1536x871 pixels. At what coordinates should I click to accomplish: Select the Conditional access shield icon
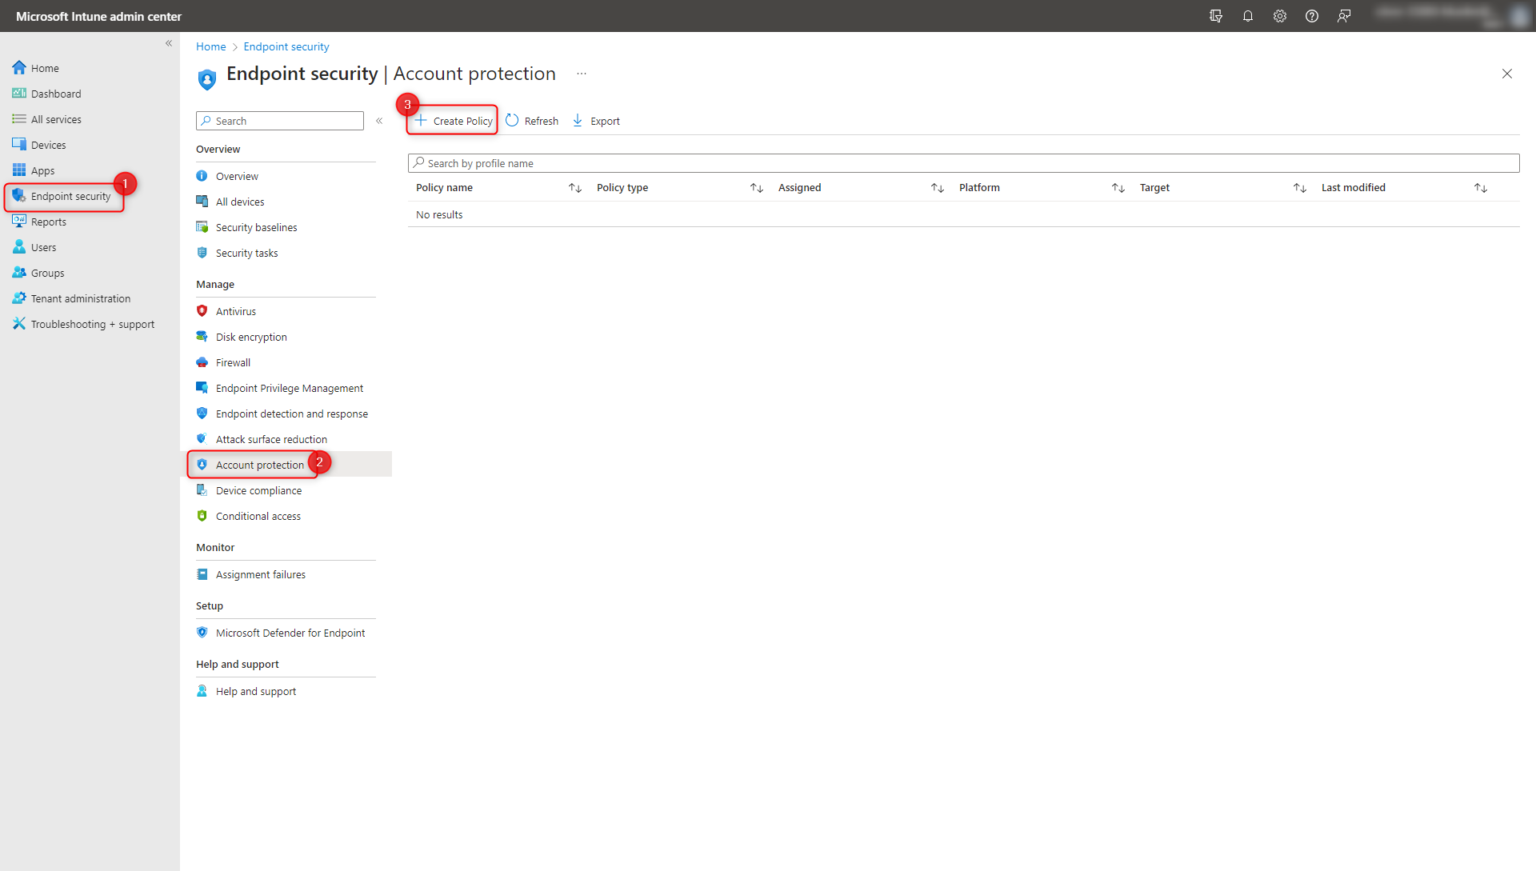[203, 516]
